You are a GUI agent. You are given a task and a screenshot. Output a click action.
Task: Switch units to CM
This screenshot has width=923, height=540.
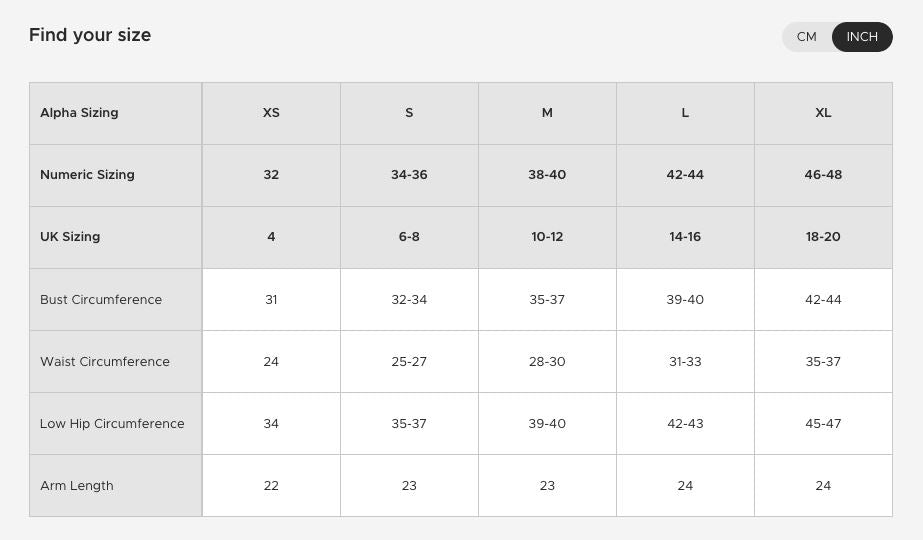[x=807, y=37]
